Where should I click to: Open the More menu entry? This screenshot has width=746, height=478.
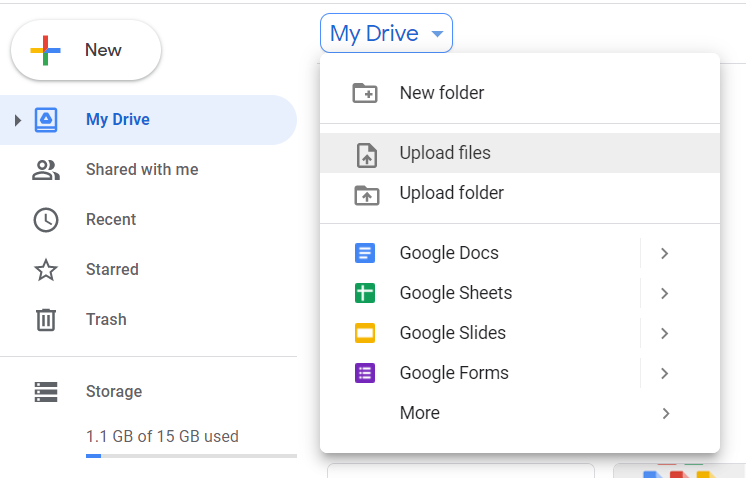tap(520, 413)
